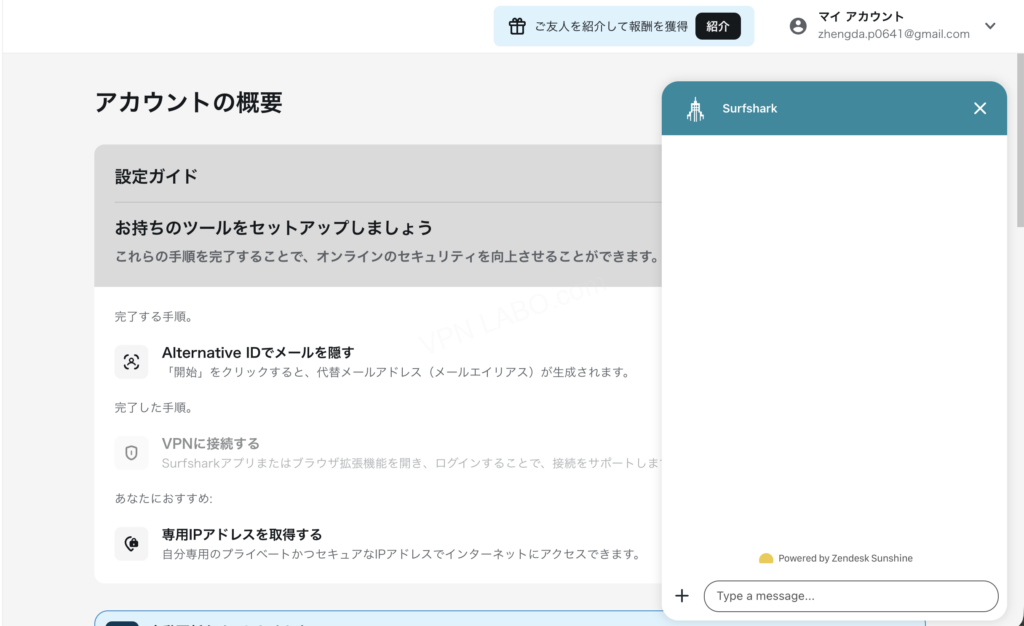The height and width of the screenshot is (626, 1024).
Task: Click the account profile avatar icon
Action: 797,26
